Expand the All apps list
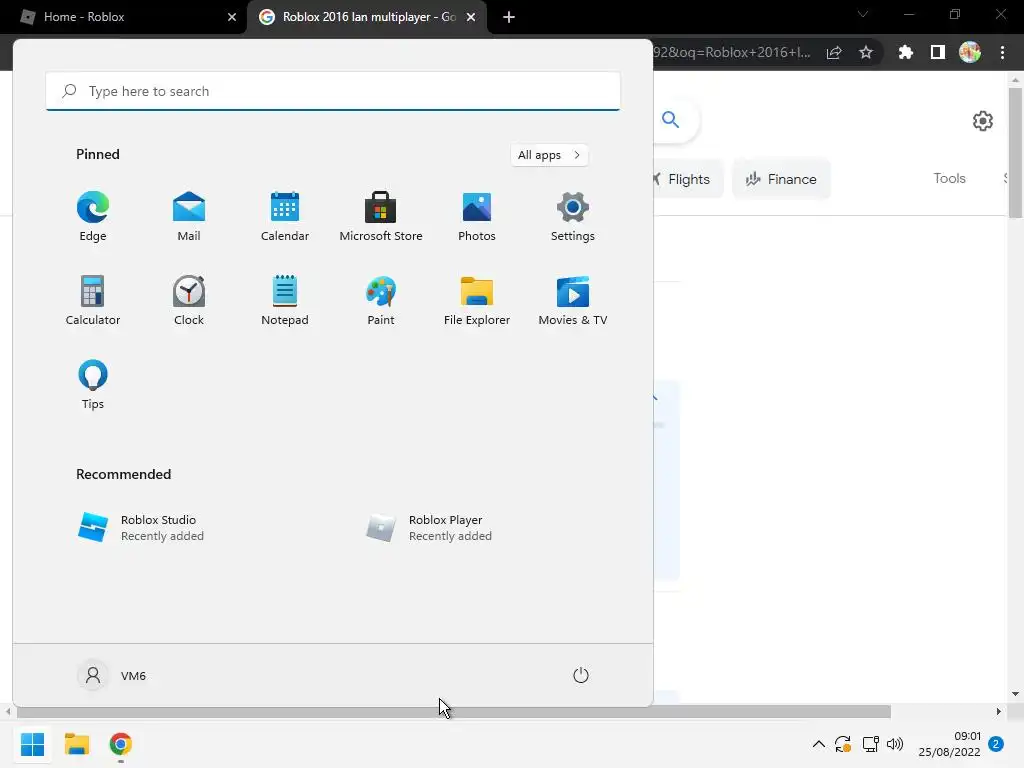Image resolution: width=1024 pixels, height=768 pixels. 549,155
